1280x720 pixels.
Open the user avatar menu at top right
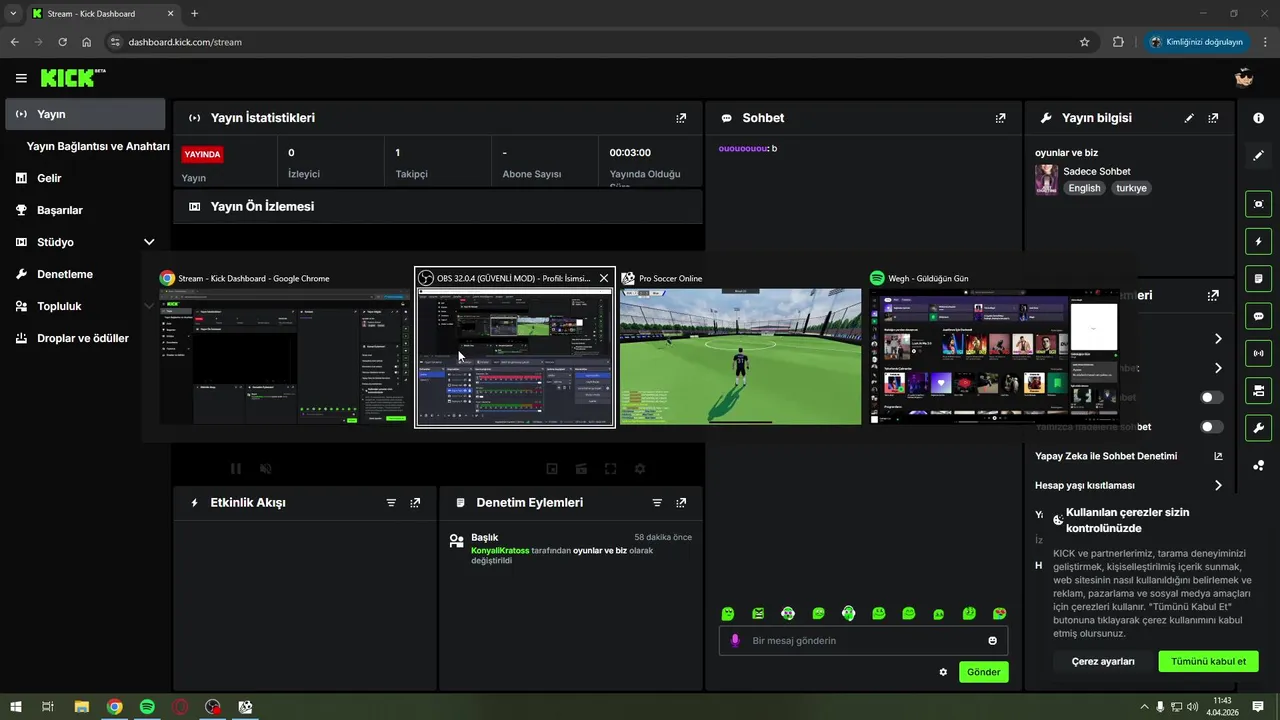(1244, 78)
